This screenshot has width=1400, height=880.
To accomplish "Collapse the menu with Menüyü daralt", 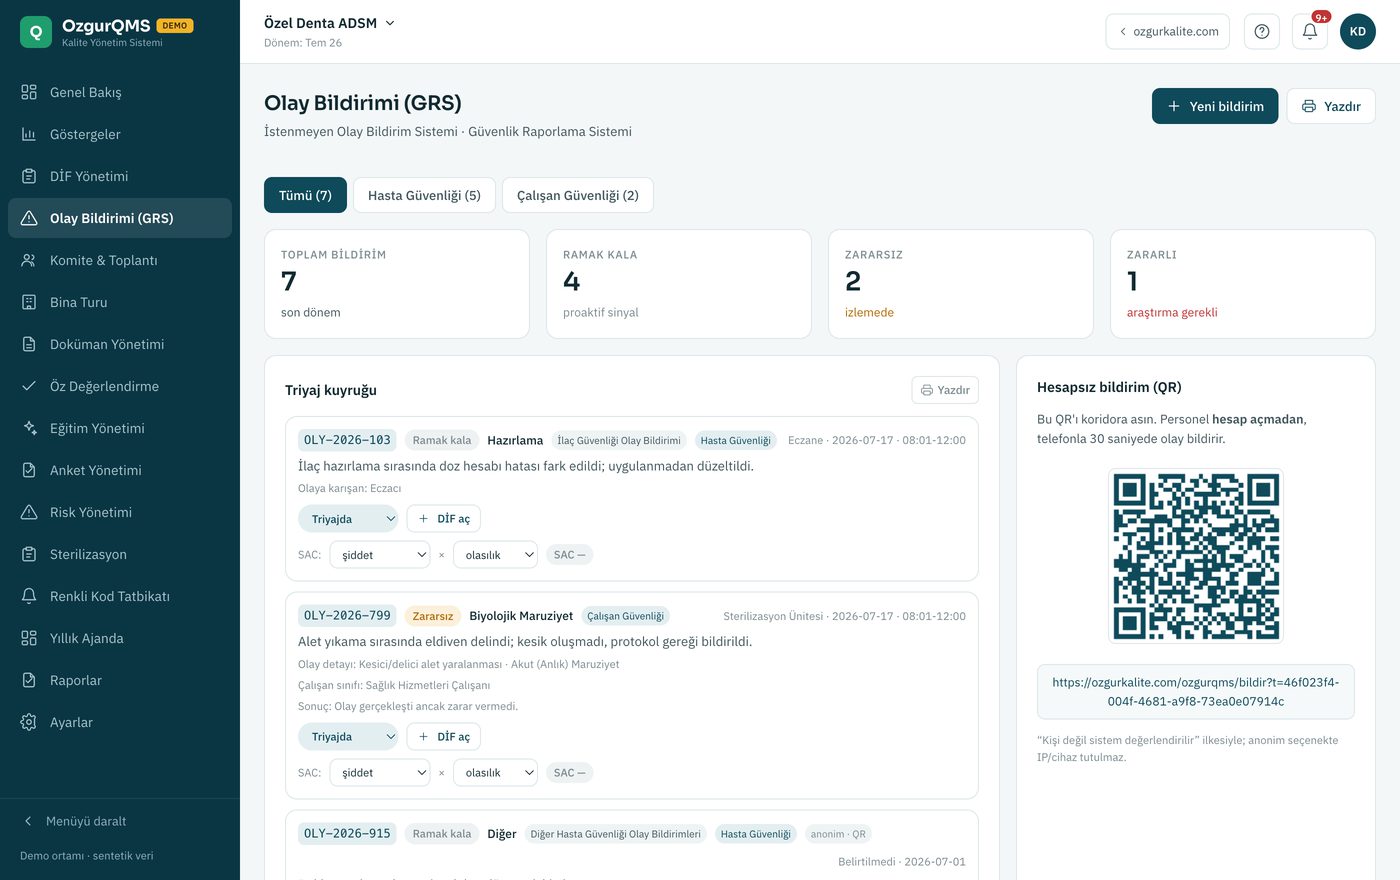I will 120,821.
